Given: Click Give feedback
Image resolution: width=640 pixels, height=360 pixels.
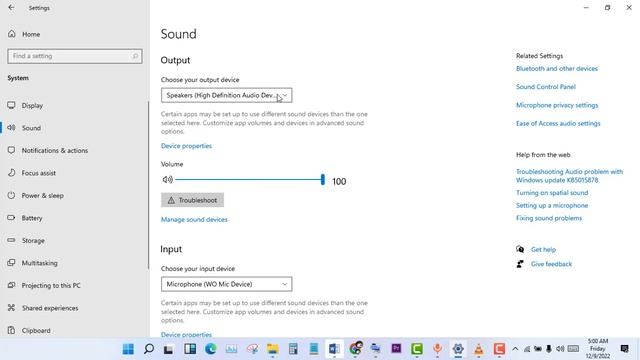Looking at the screenshot, I should 551,264.
